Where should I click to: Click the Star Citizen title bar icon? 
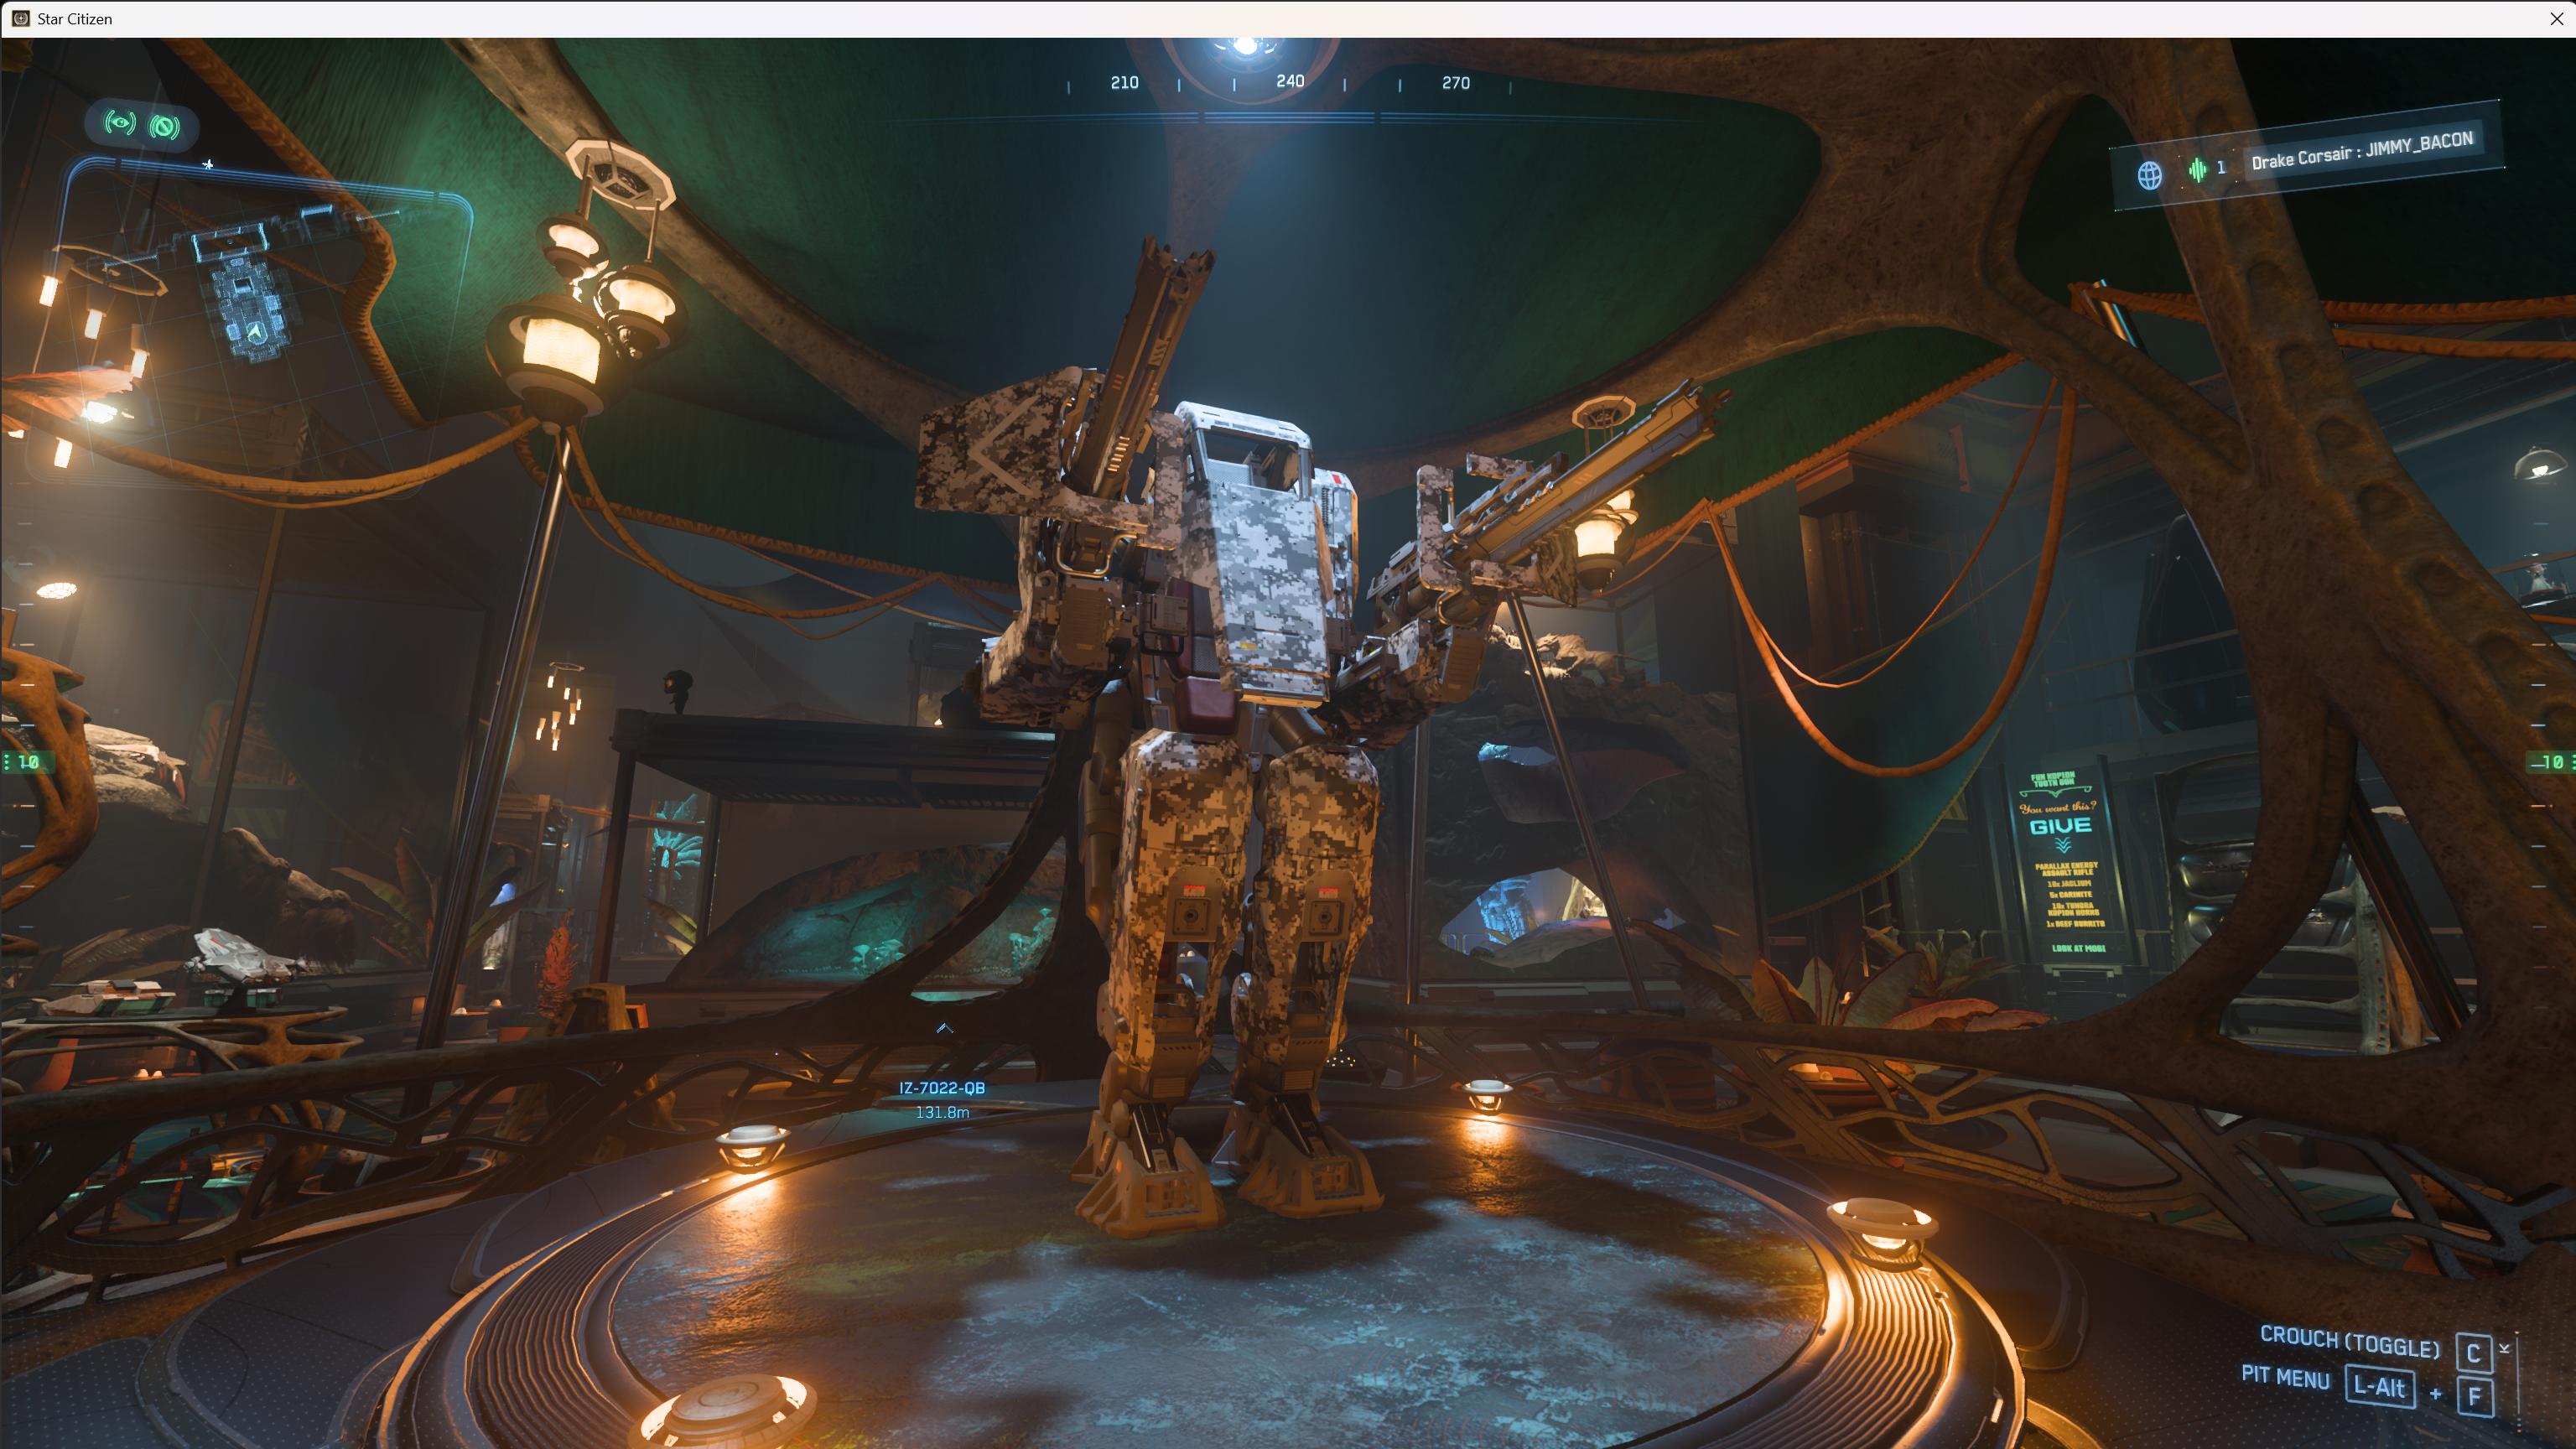pyautogui.click(x=20, y=18)
